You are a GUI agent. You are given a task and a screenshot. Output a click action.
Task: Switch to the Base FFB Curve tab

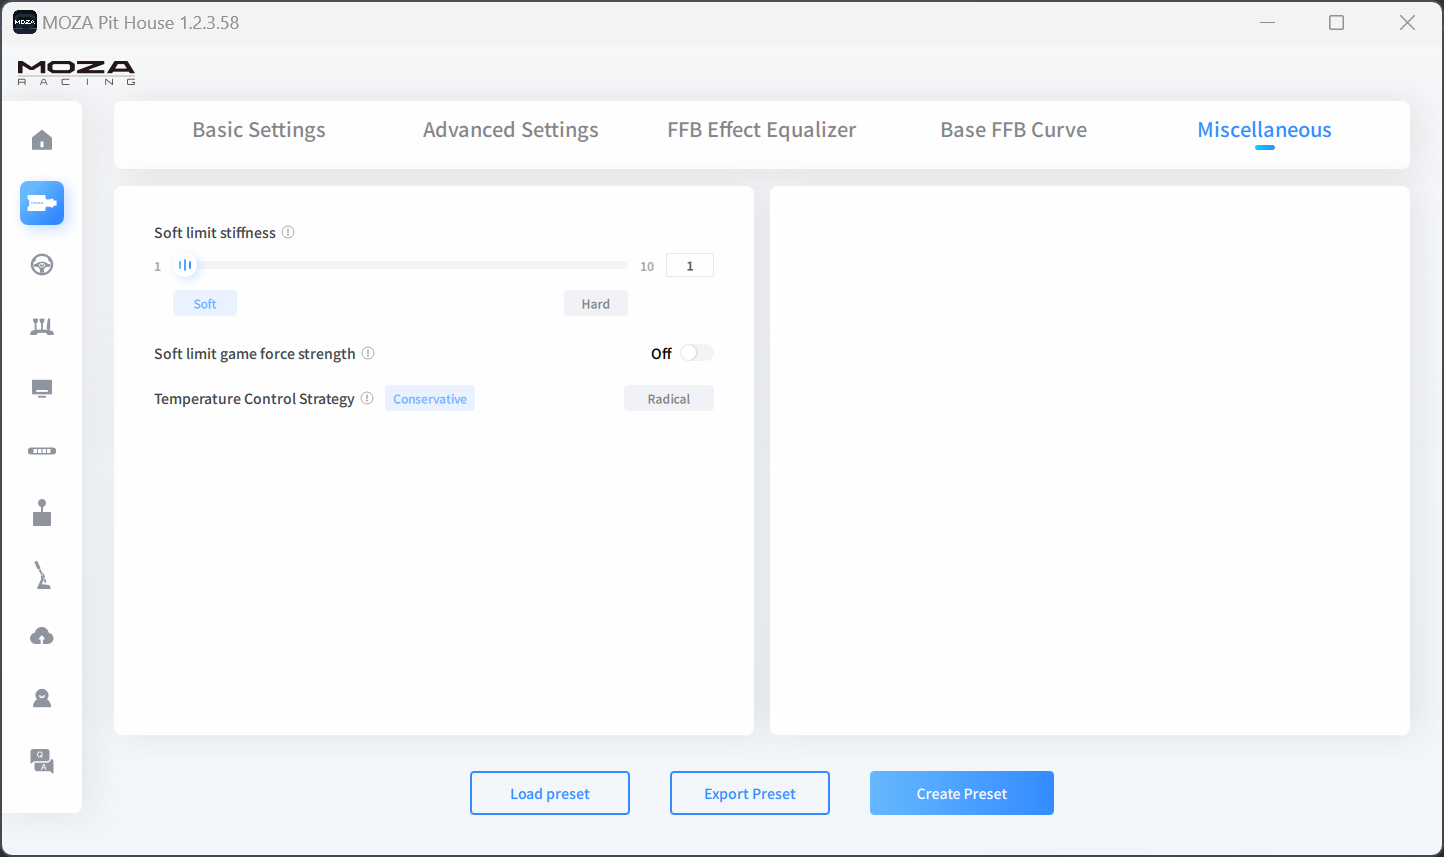[x=1013, y=130]
